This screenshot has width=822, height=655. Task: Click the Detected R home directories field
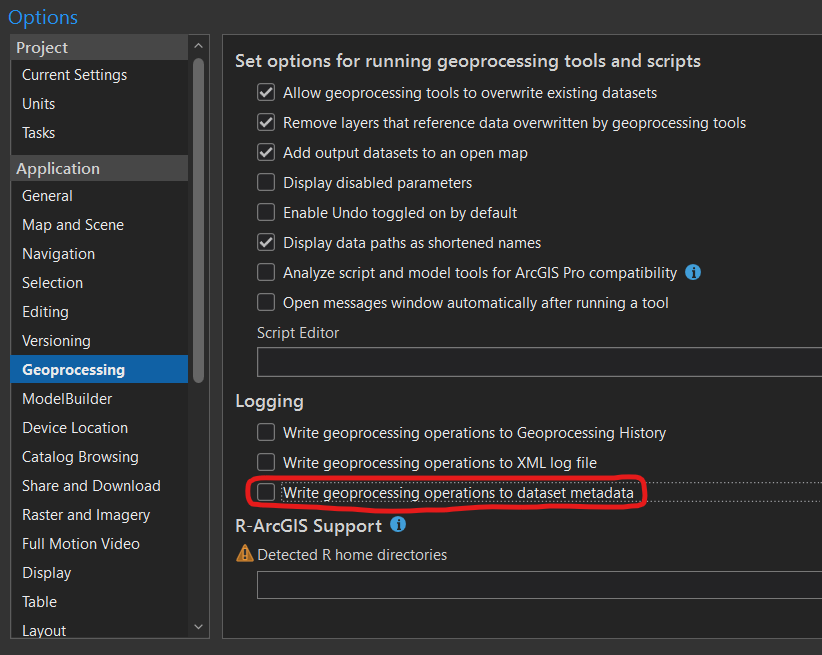(x=539, y=585)
